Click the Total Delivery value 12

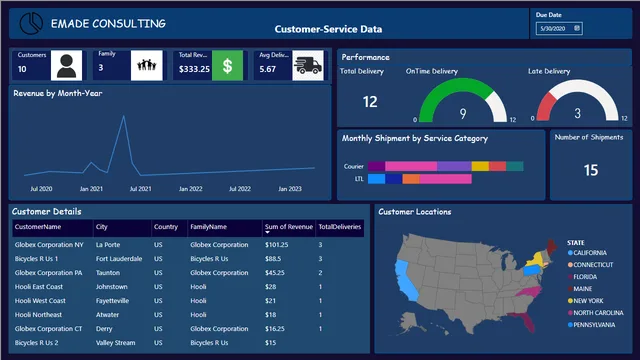coord(370,102)
